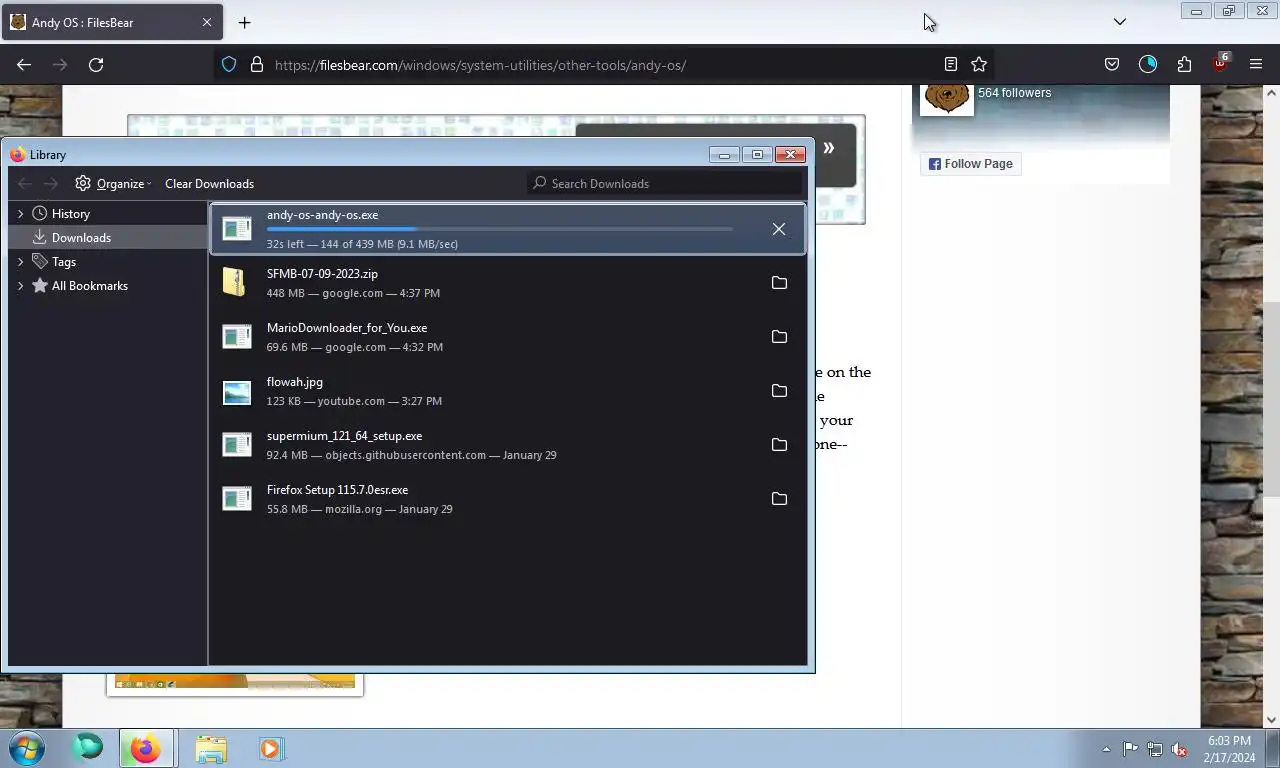
Task: Click the SFMB zip archive icon
Action: 234,283
